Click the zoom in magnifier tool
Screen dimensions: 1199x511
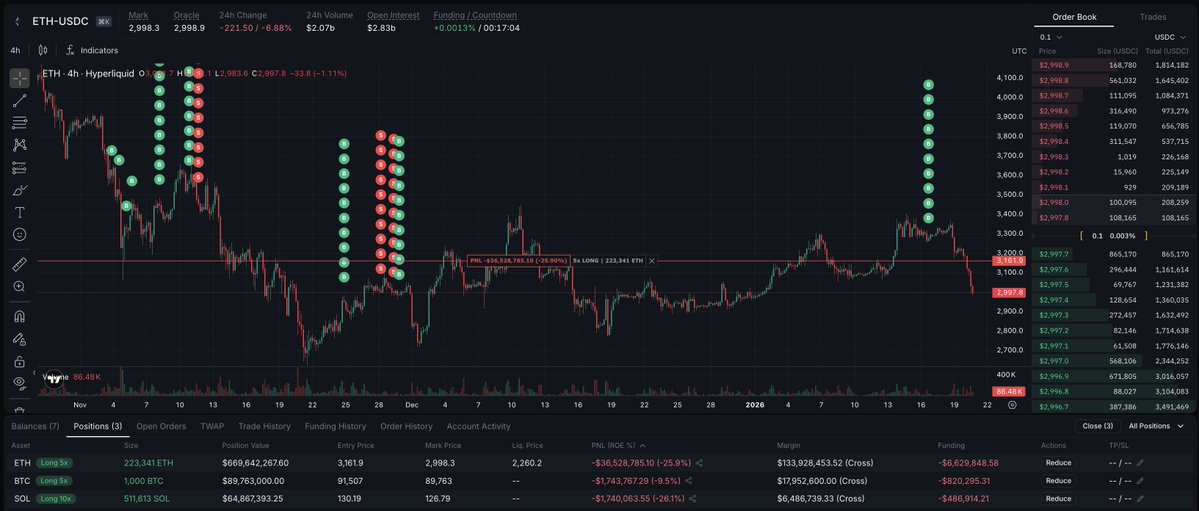pos(20,287)
